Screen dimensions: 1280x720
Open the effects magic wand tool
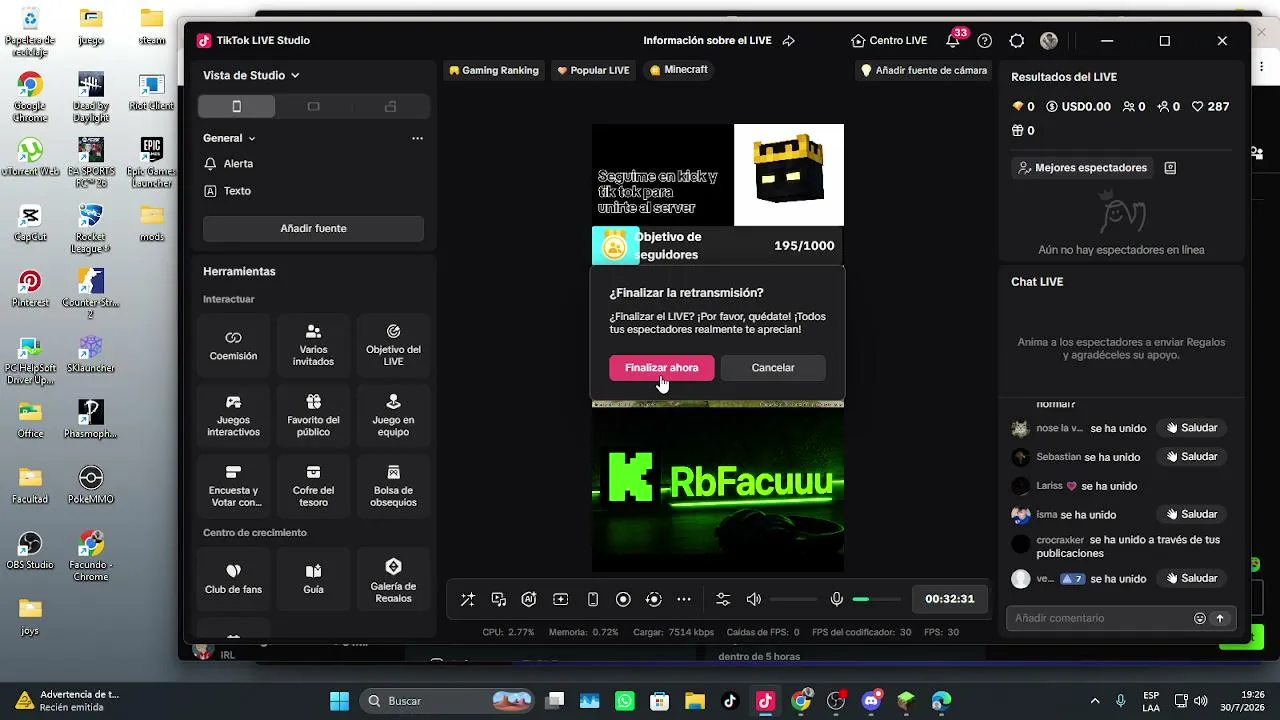coord(467,599)
